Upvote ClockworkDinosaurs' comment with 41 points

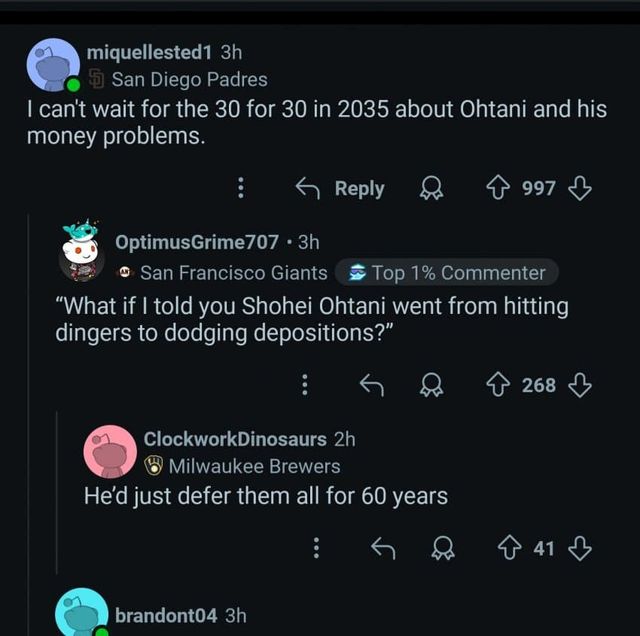513,547
